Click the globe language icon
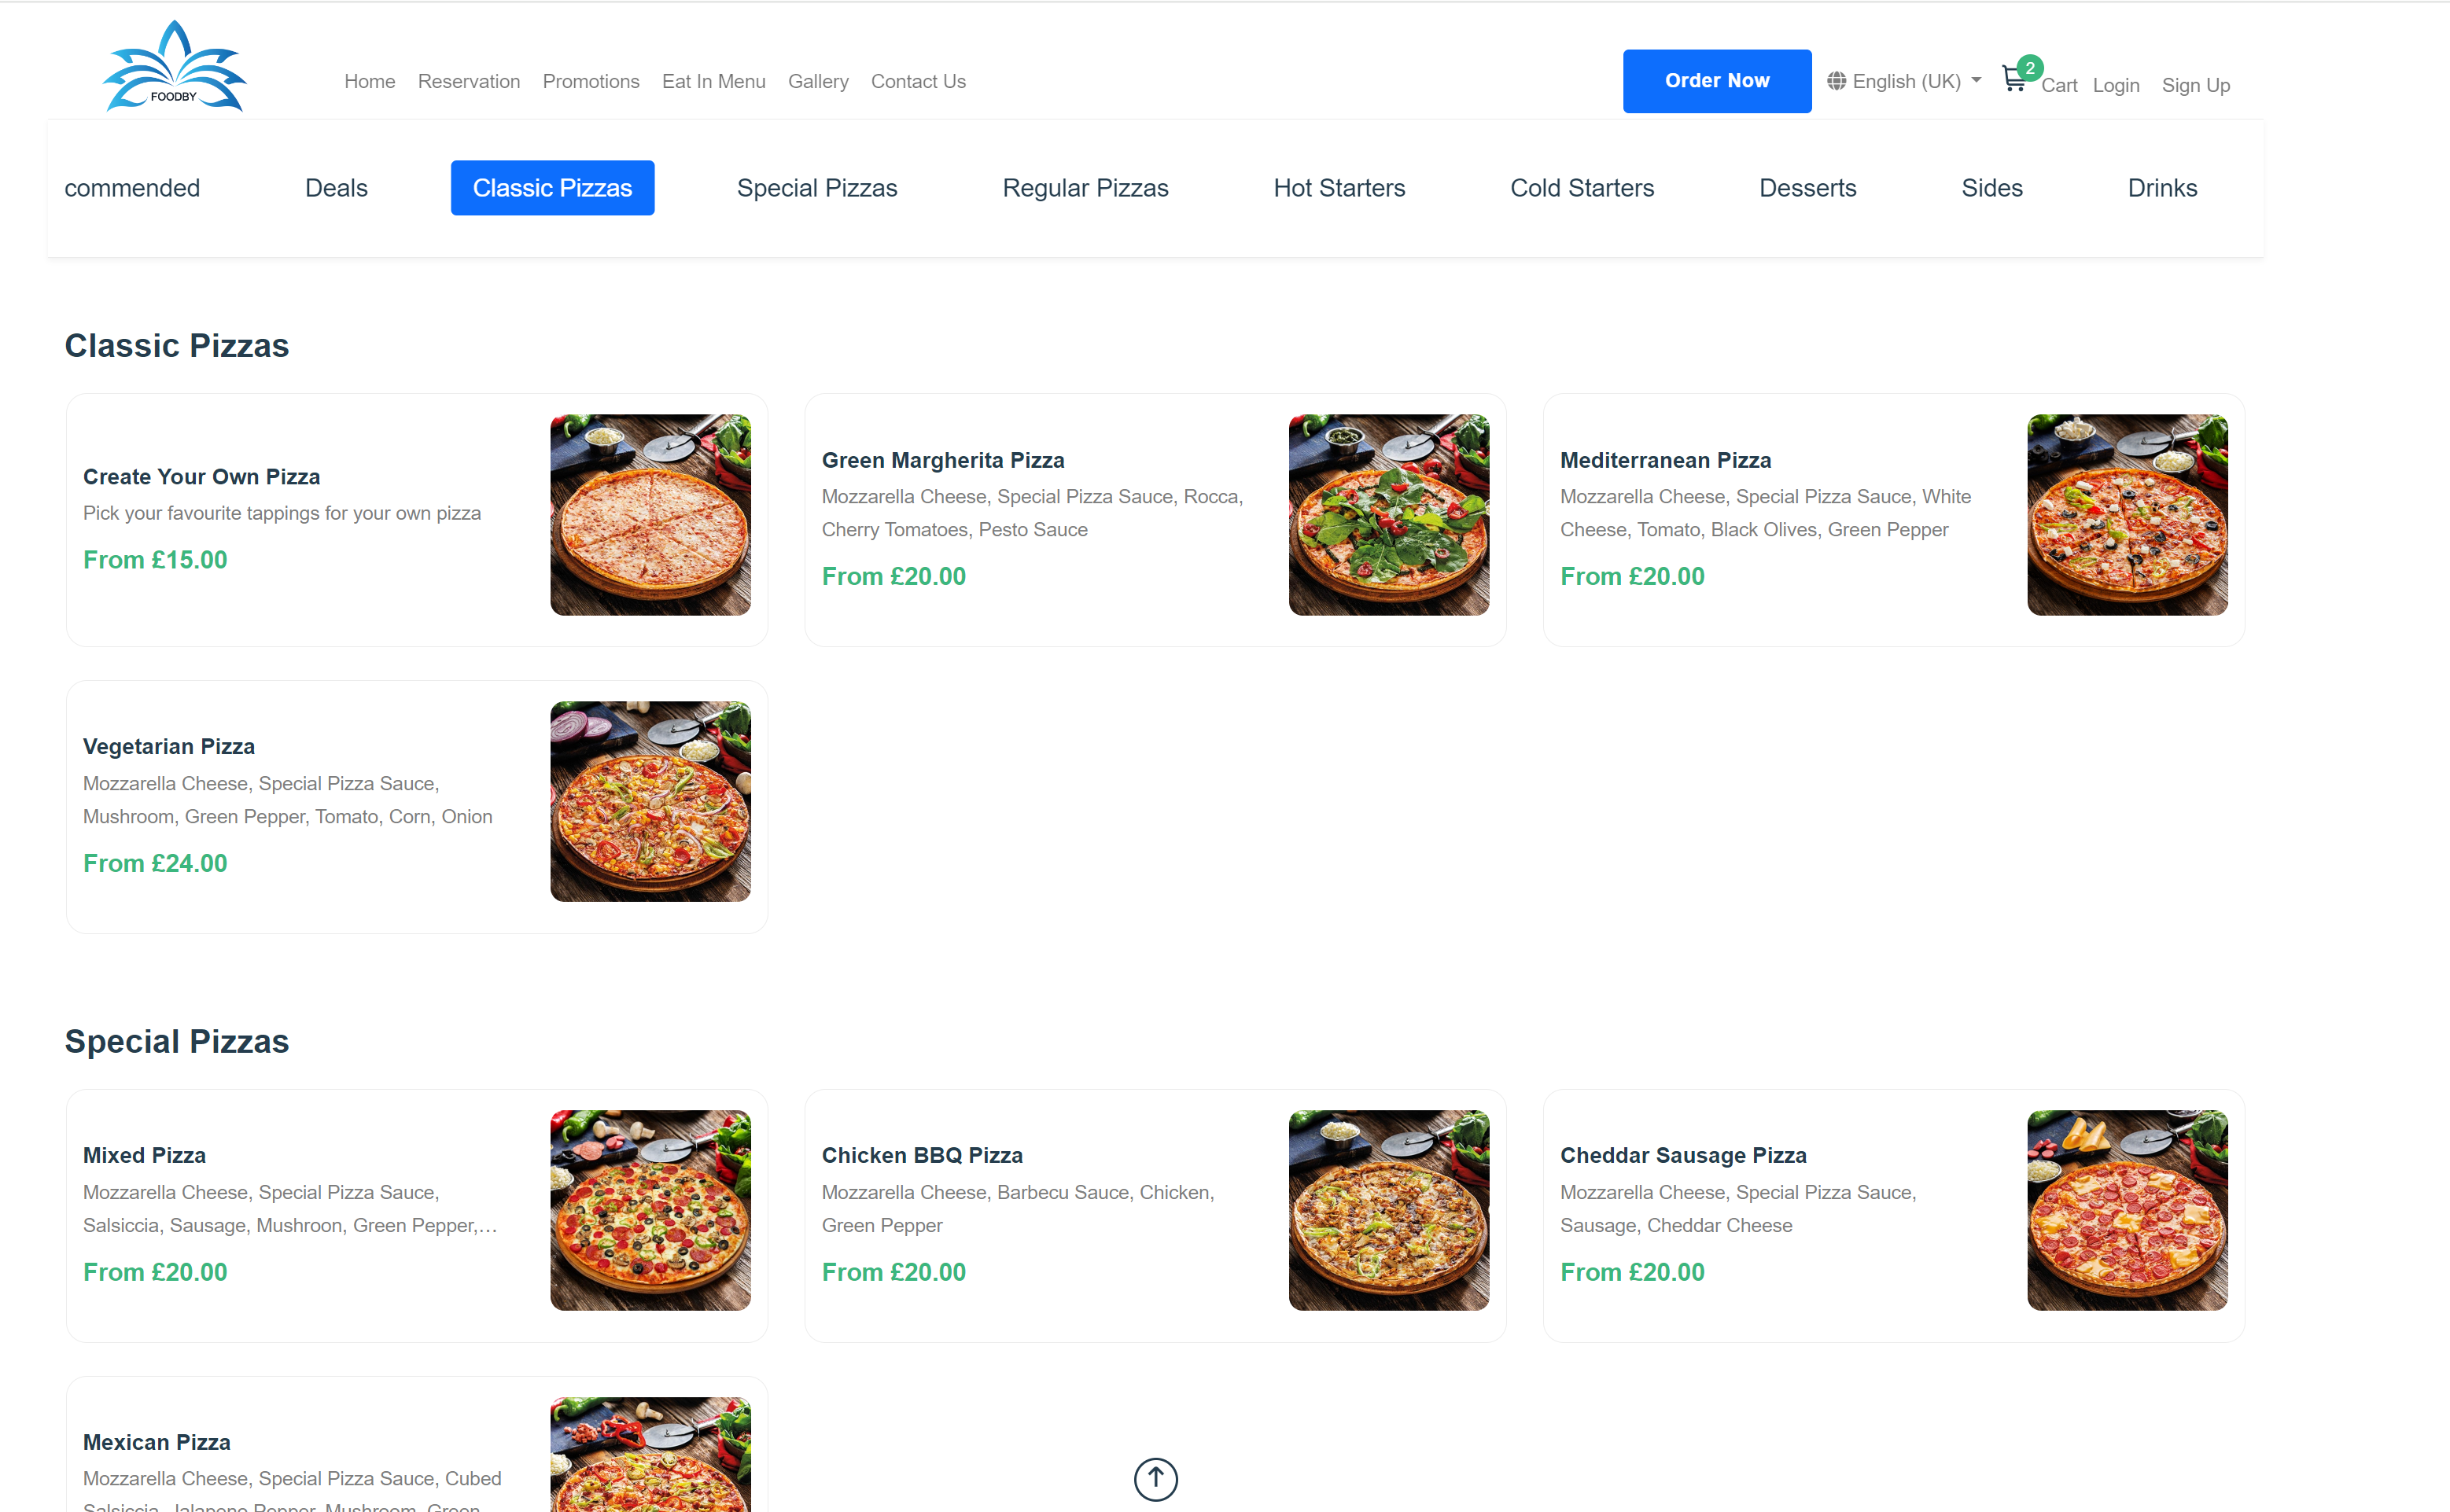 (1836, 81)
